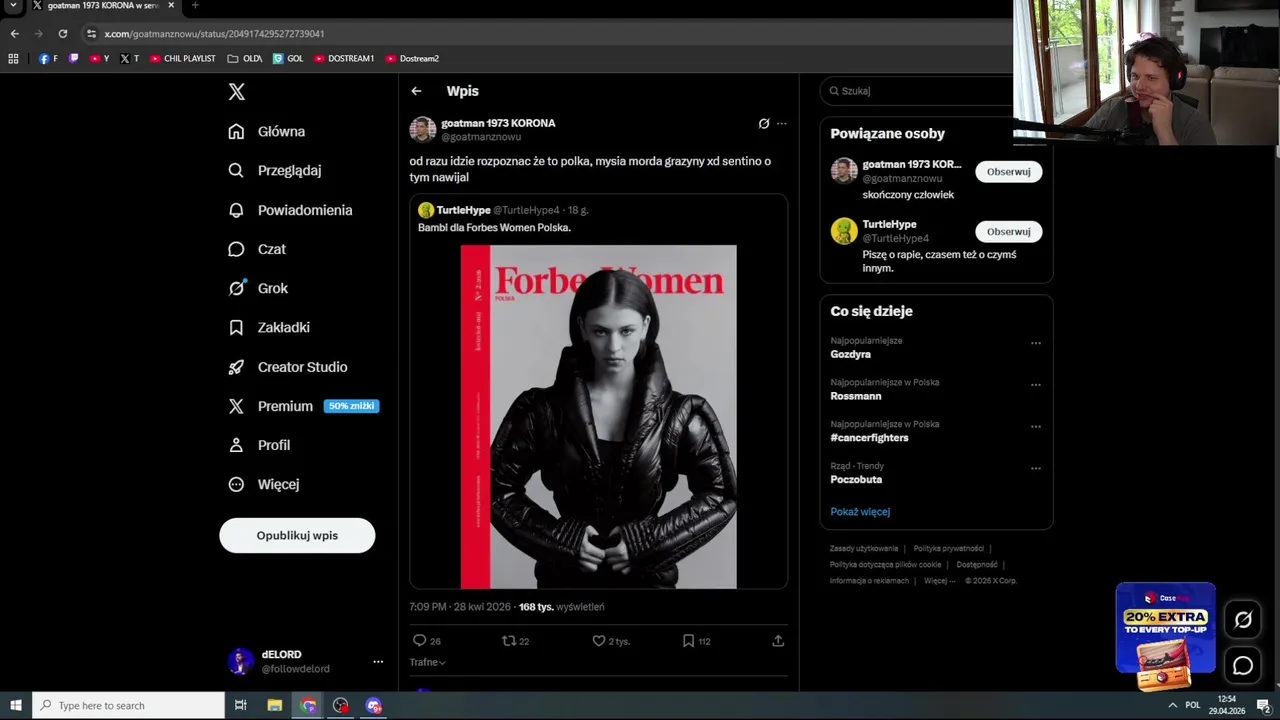Click the reply icon with 26 replies
1280x720 pixels.
(x=420, y=641)
